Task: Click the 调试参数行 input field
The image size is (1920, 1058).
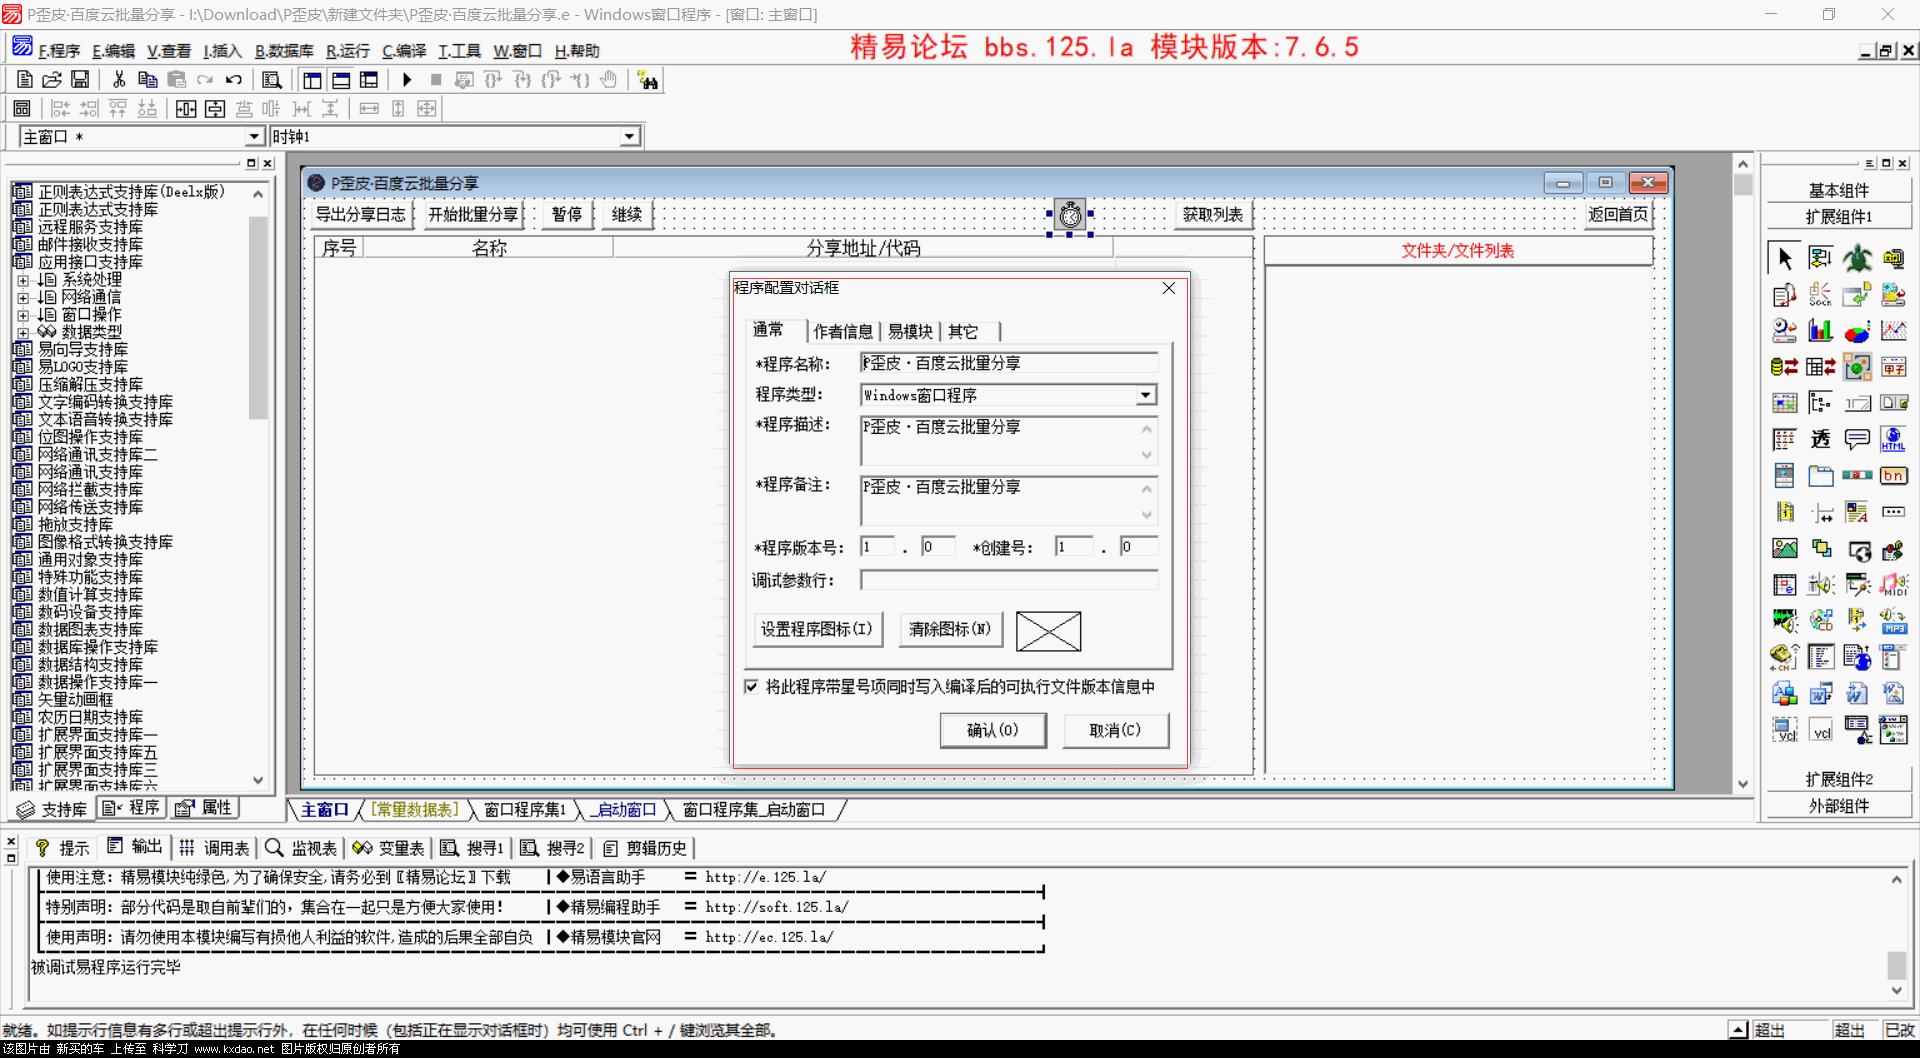Action: point(1008,581)
